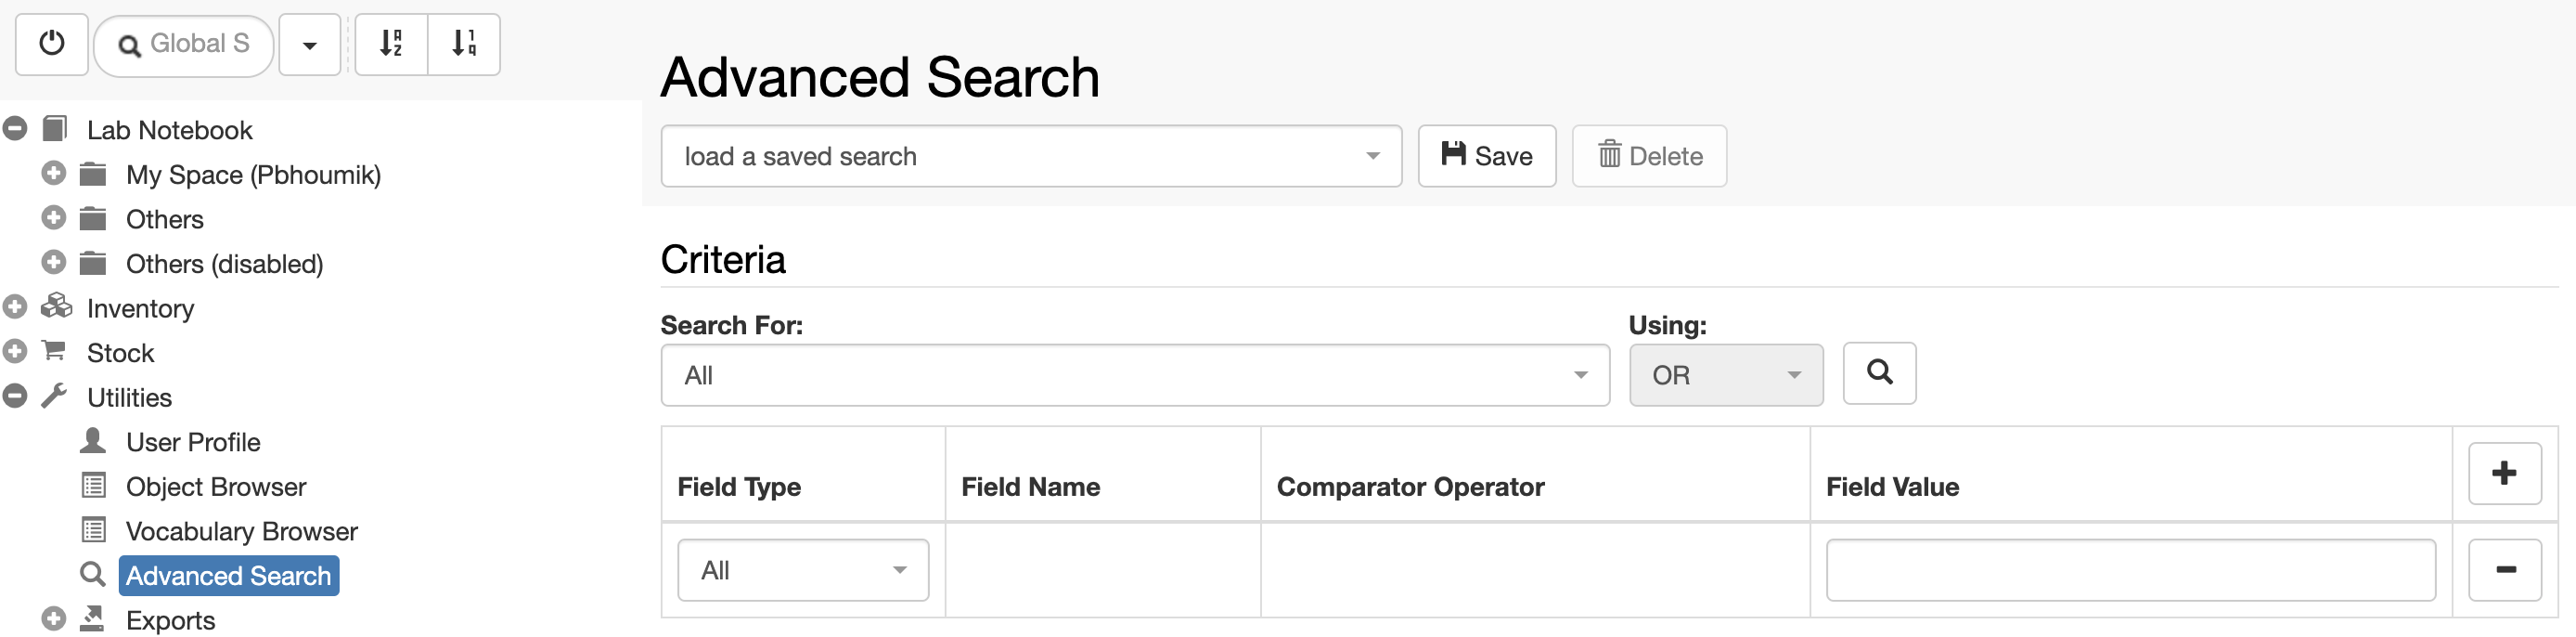Click the Field Value text input
The width and height of the screenshot is (2576, 637).
(x=2130, y=570)
